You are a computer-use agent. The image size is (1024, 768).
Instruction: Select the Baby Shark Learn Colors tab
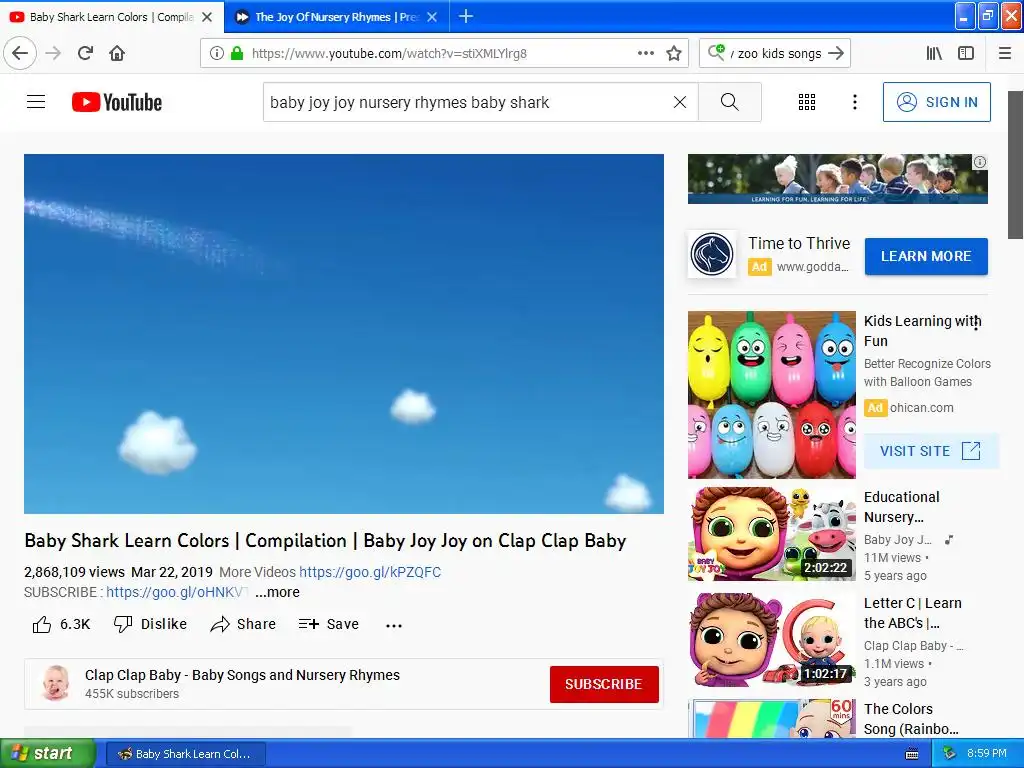point(111,16)
